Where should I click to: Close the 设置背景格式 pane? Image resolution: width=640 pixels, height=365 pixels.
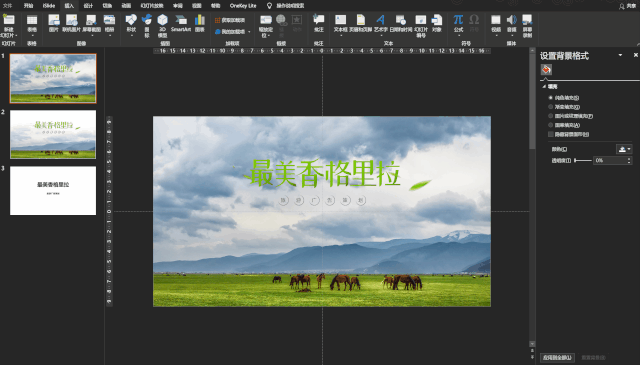[636, 55]
